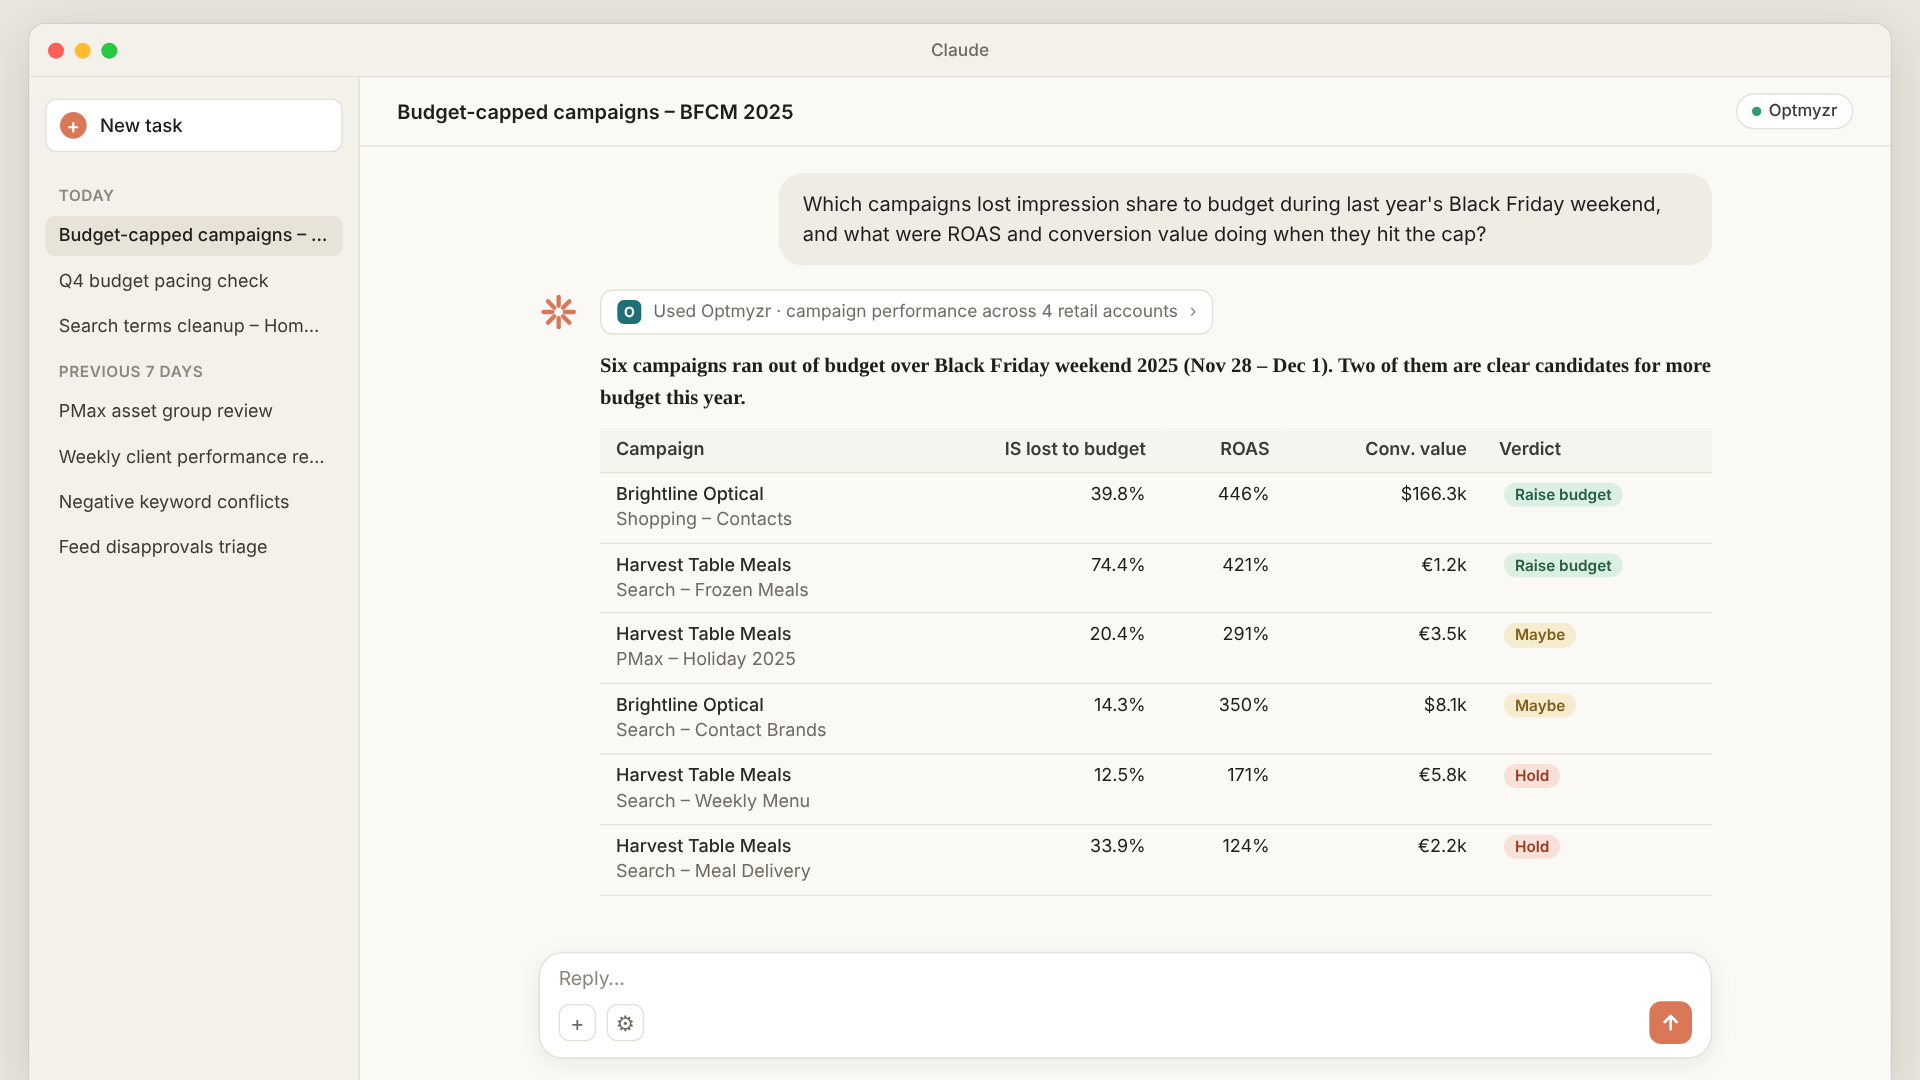
Task: Click Shopping – Contacts campaign name
Action: click(x=704, y=519)
